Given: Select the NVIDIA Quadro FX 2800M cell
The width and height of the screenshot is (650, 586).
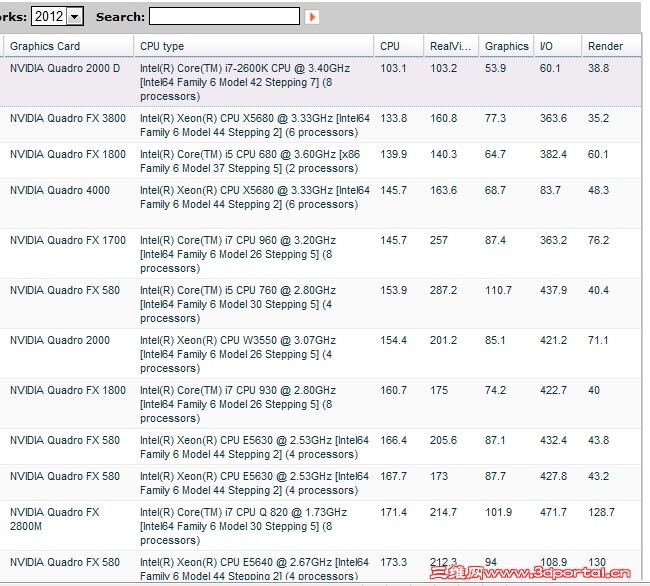Looking at the screenshot, I should click(x=55, y=519).
